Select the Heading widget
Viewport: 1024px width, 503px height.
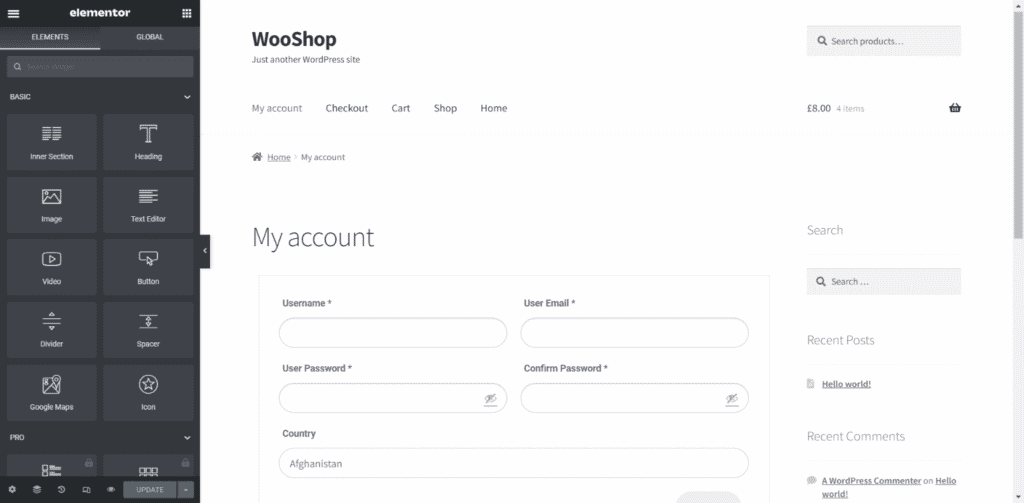click(x=148, y=142)
